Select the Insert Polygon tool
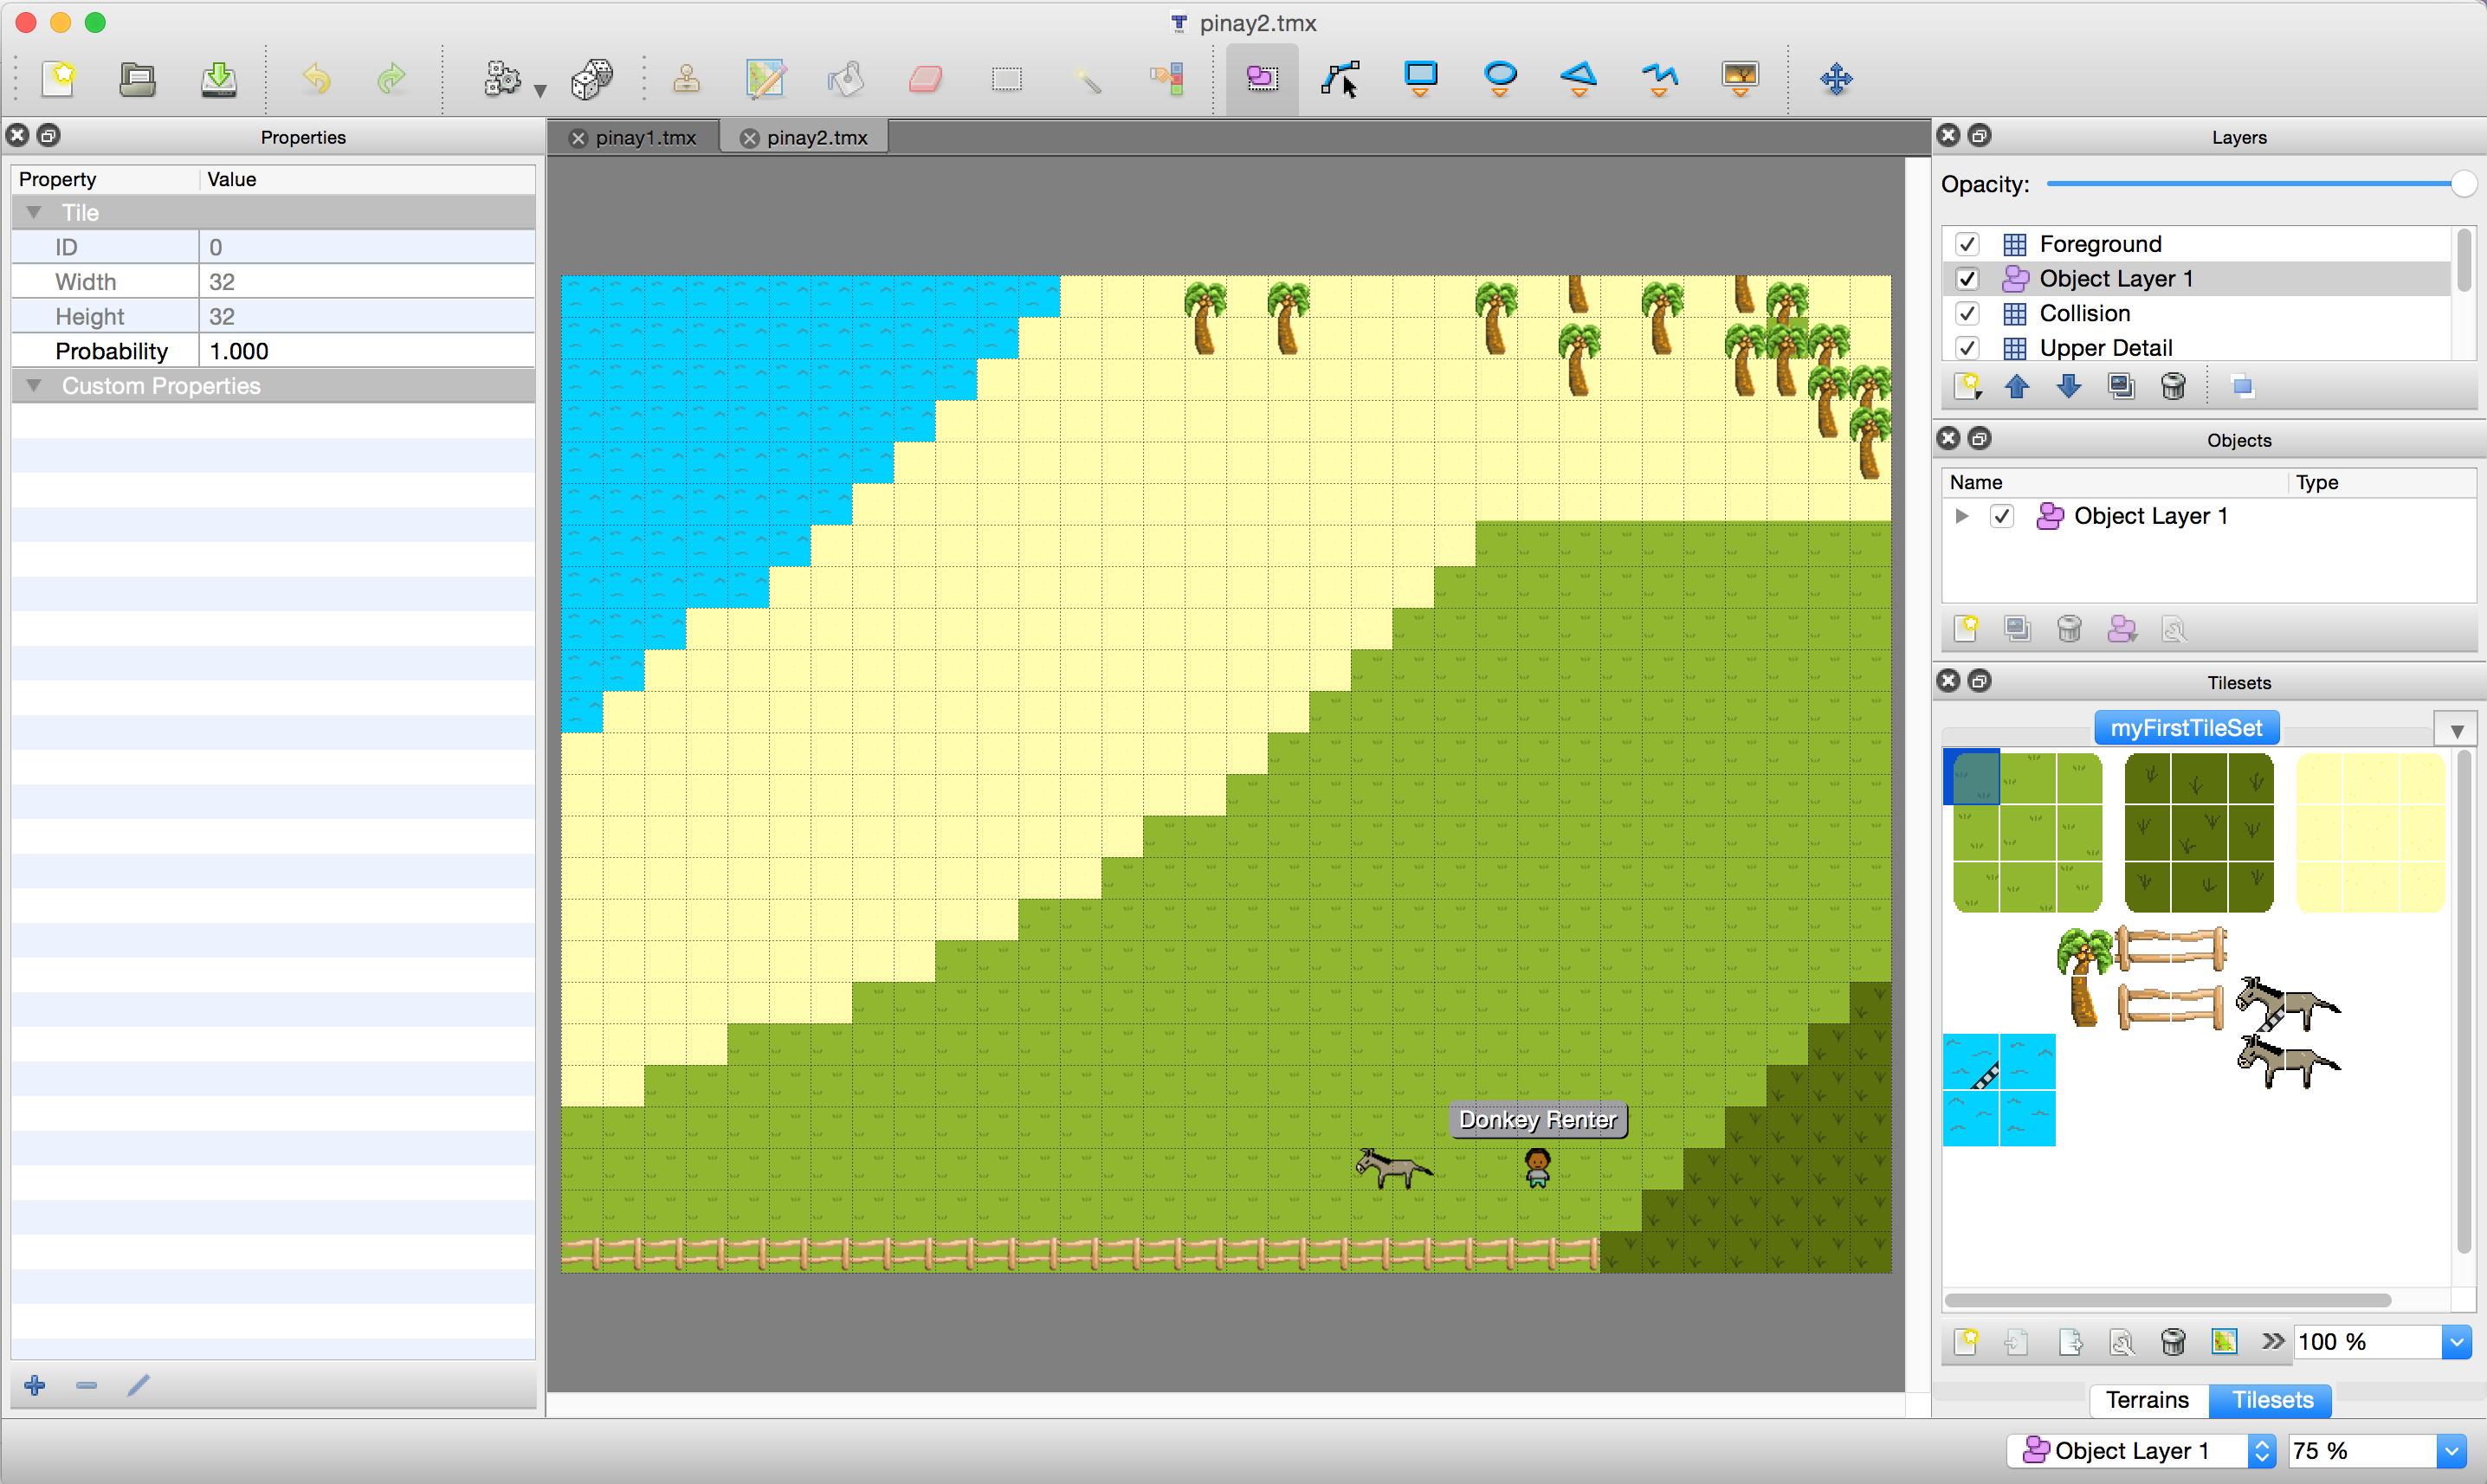The width and height of the screenshot is (2487, 1484). pyautogui.click(x=1579, y=78)
